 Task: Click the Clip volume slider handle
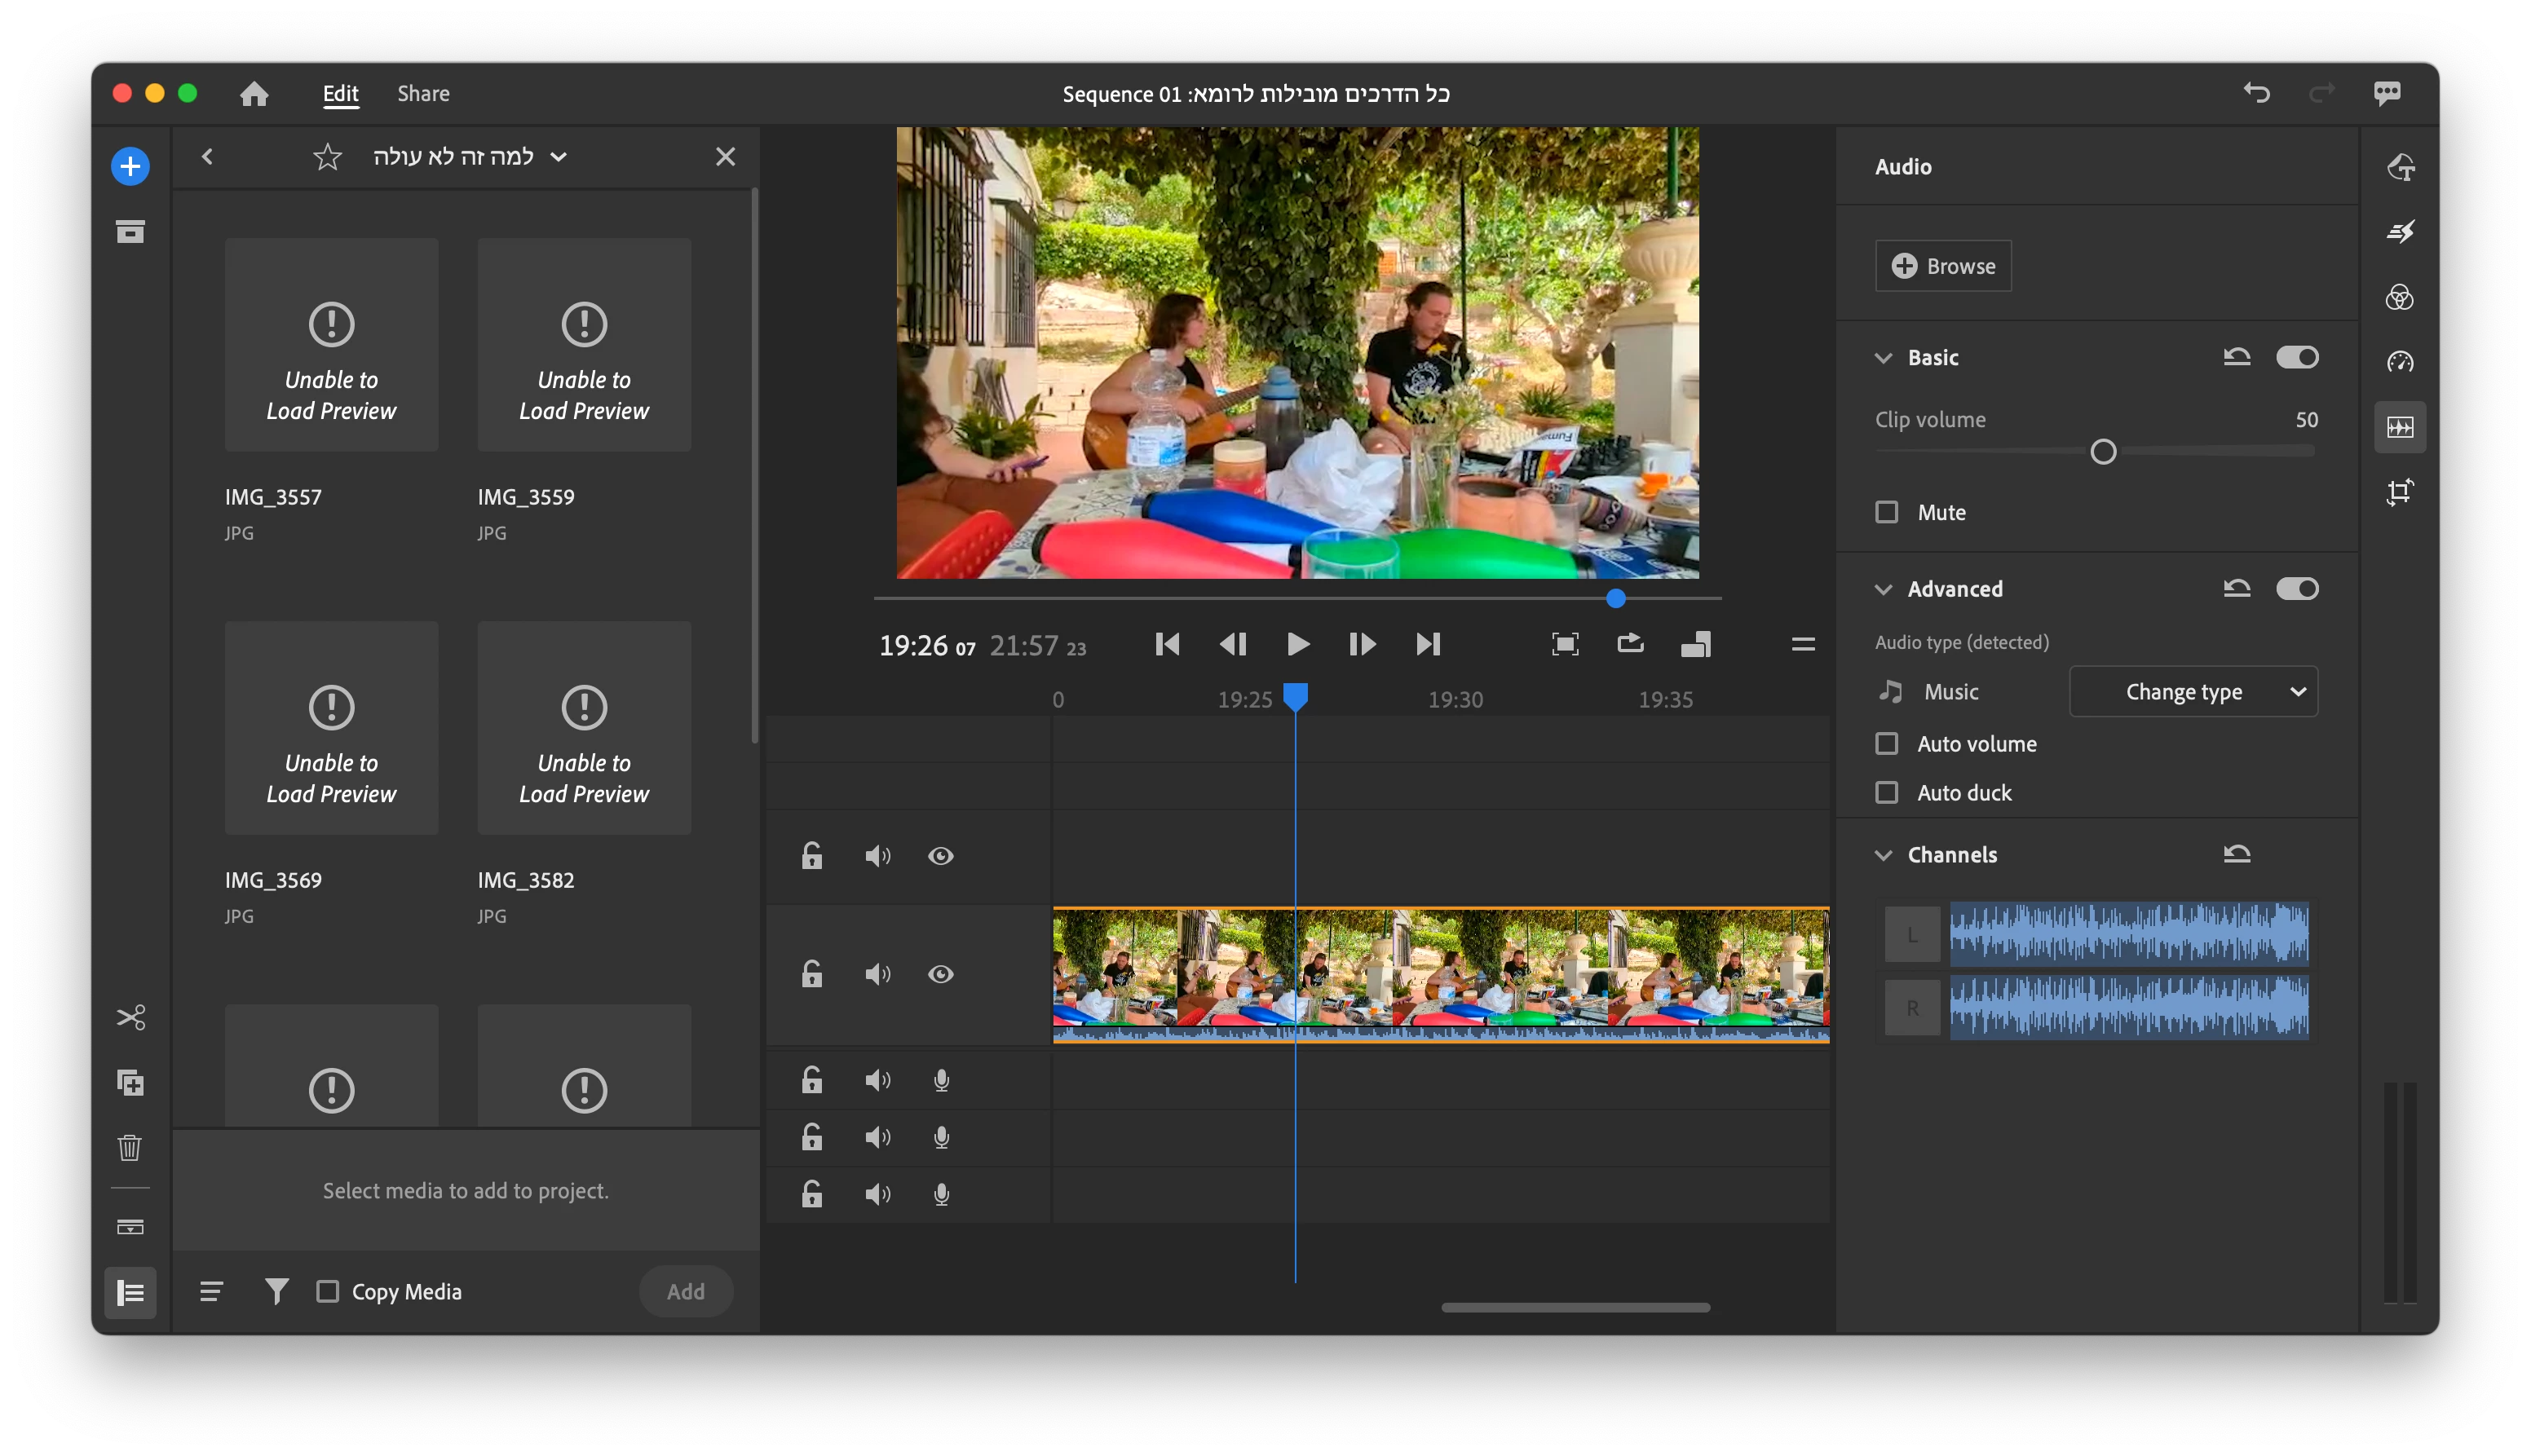pos(2103,452)
